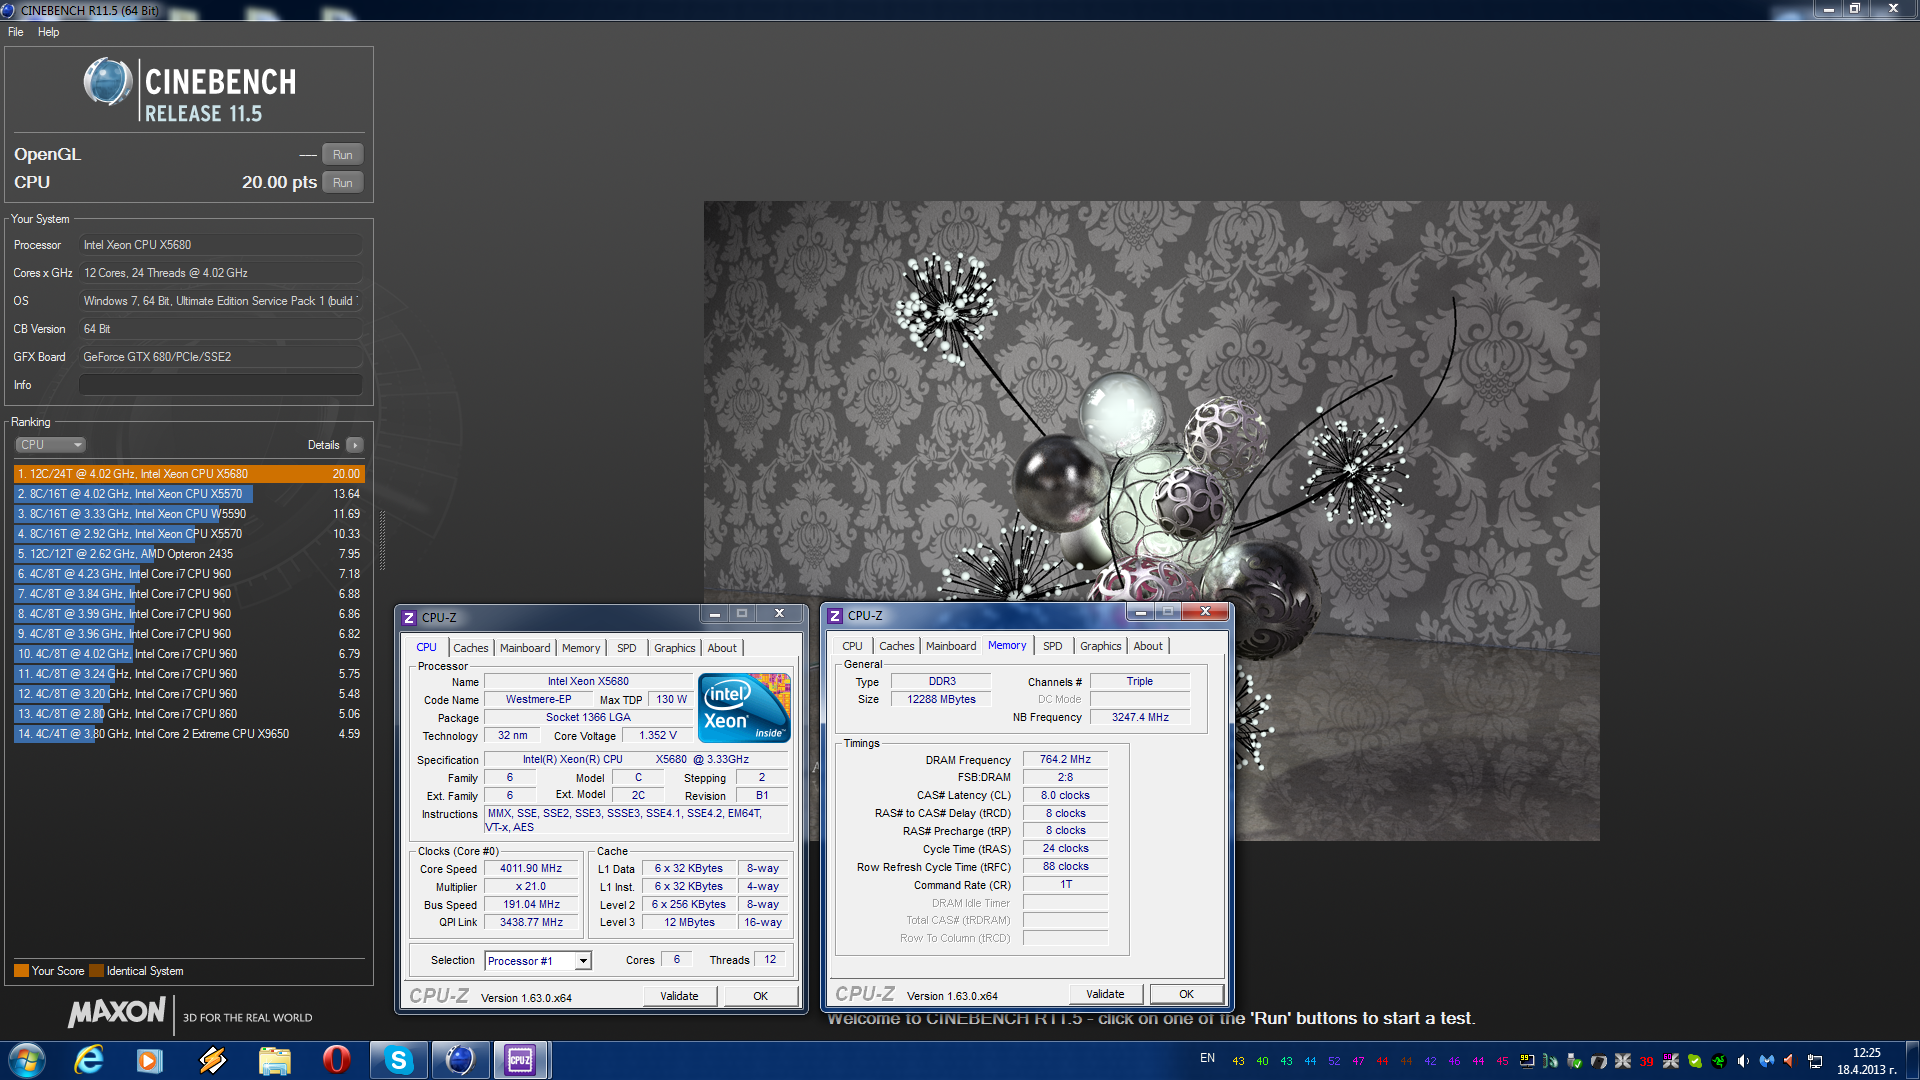Image resolution: width=1920 pixels, height=1080 pixels.
Task: Switch to Caches tab in left CPU-Z
Action: [470, 648]
